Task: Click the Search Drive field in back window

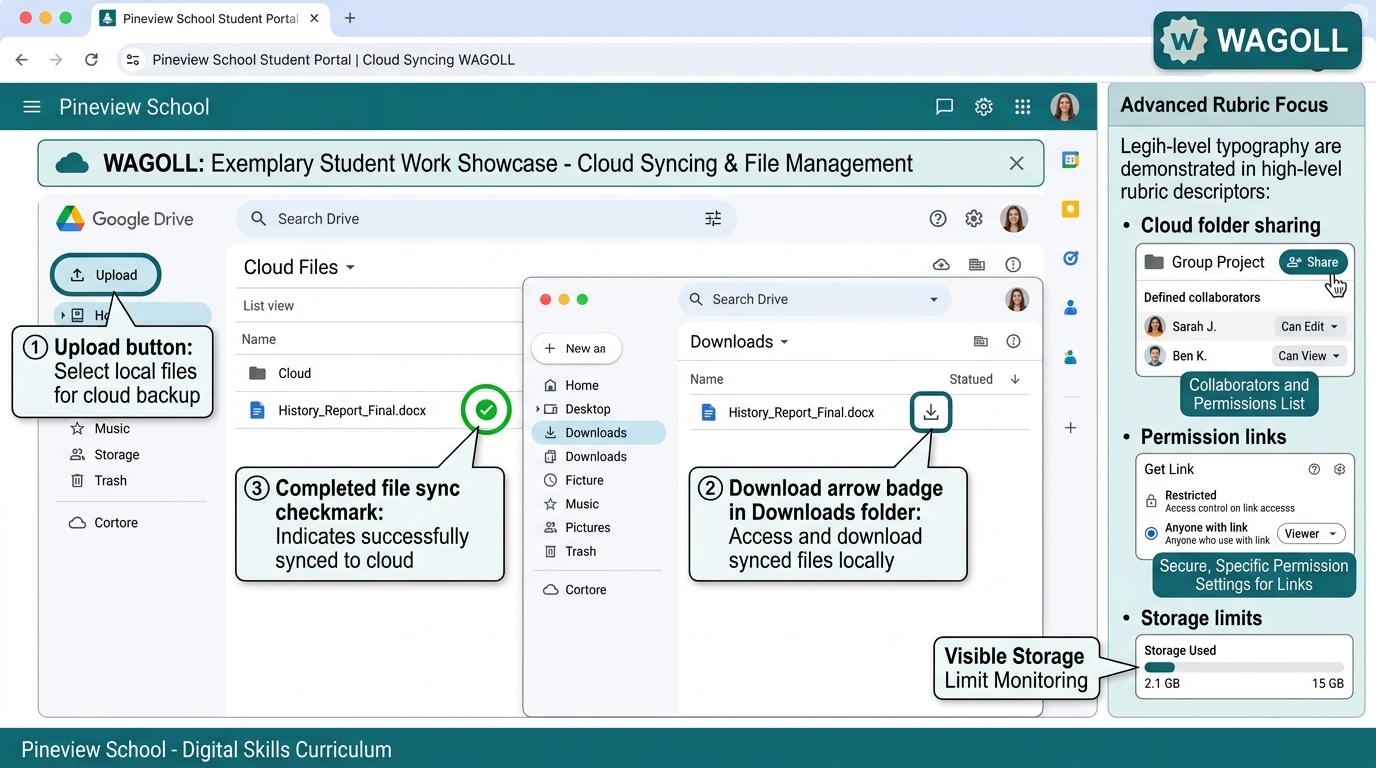Action: point(486,218)
